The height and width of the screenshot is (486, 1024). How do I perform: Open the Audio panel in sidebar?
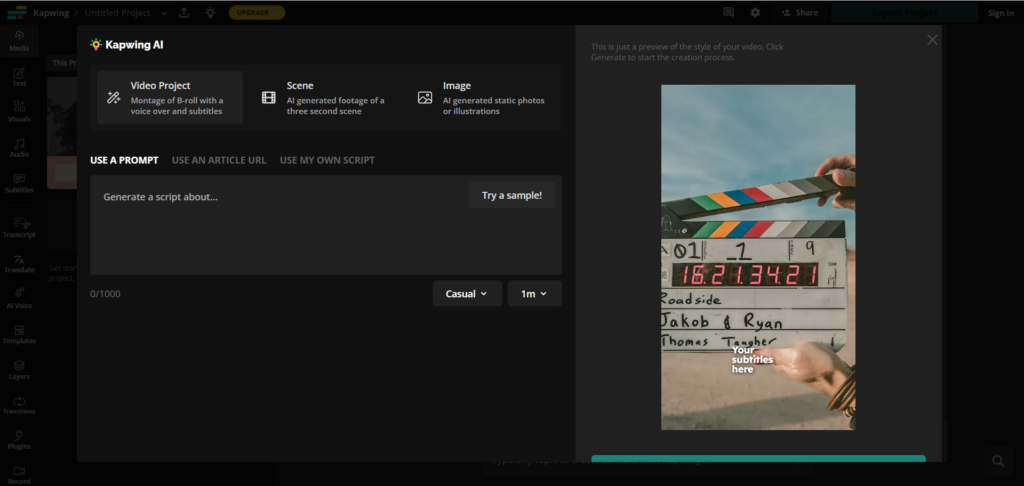19,148
